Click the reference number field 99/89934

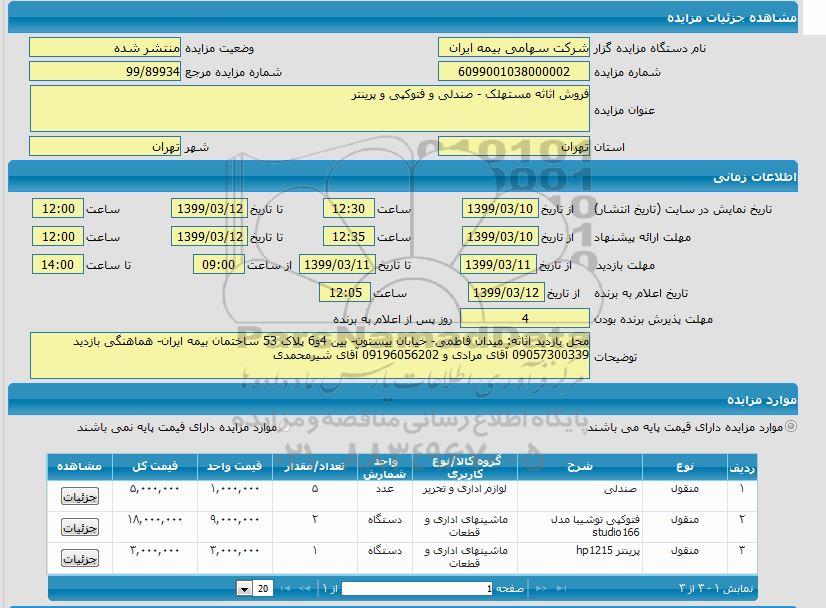105,72
